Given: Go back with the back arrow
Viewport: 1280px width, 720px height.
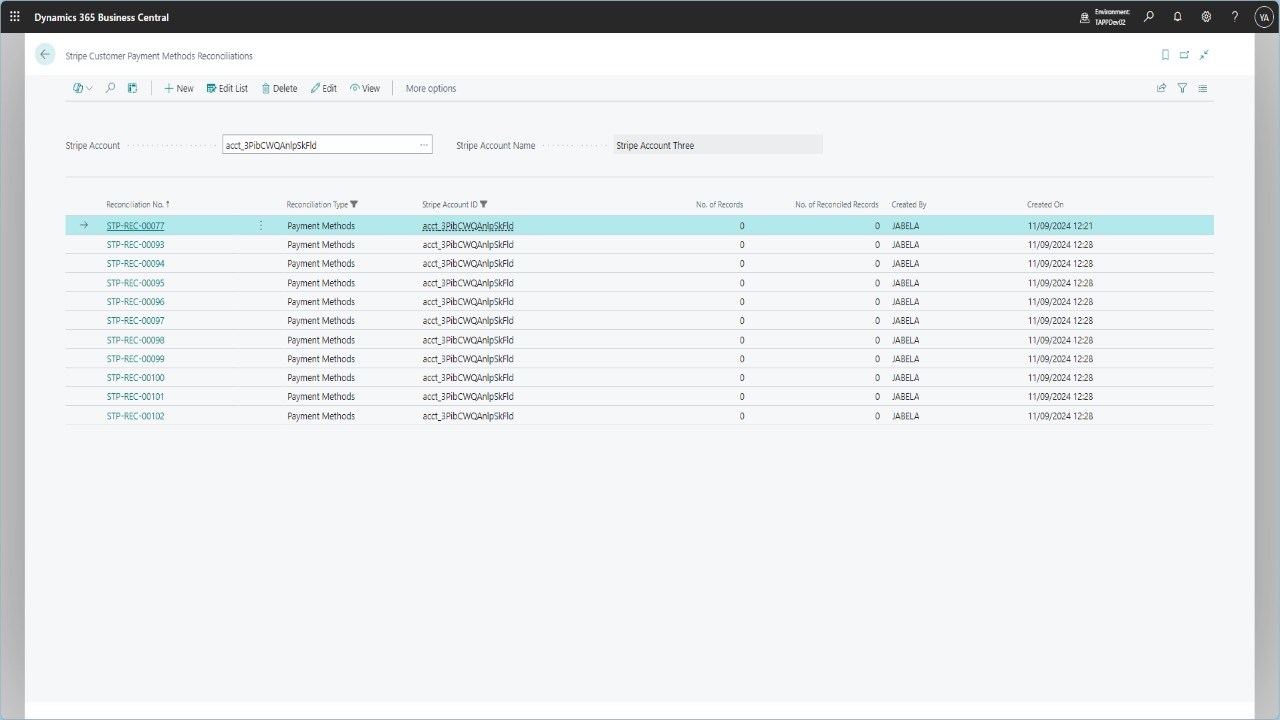Looking at the screenshot, I should pos(45,55).
